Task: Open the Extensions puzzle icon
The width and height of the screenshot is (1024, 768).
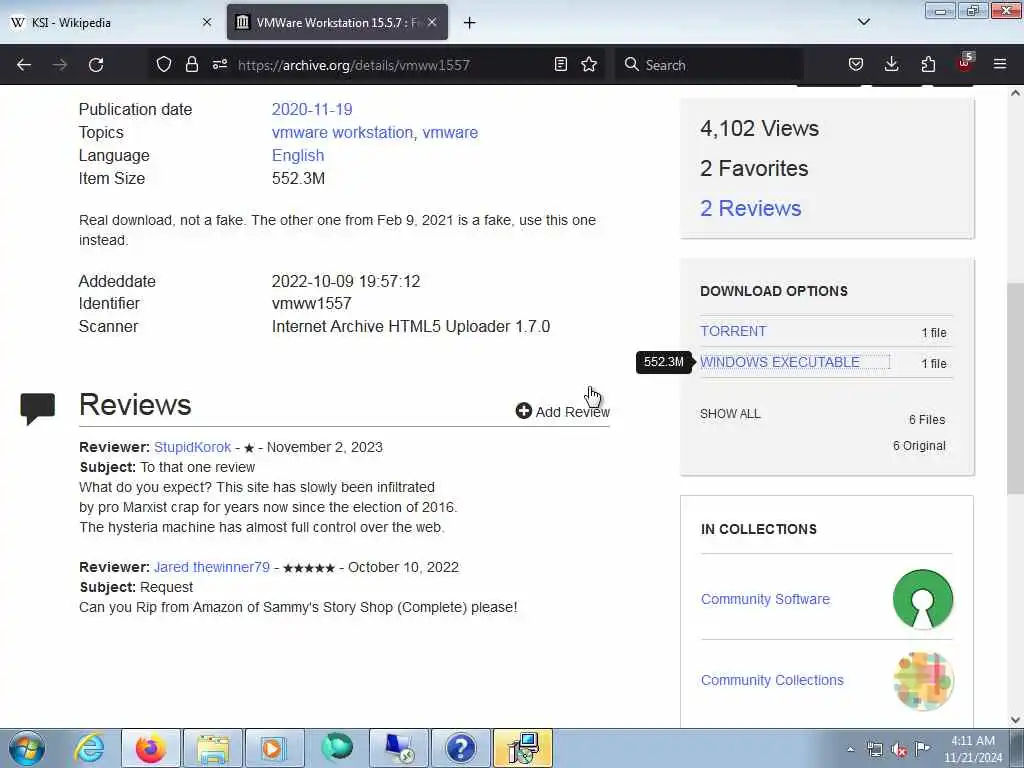Action: pos(928,64)
